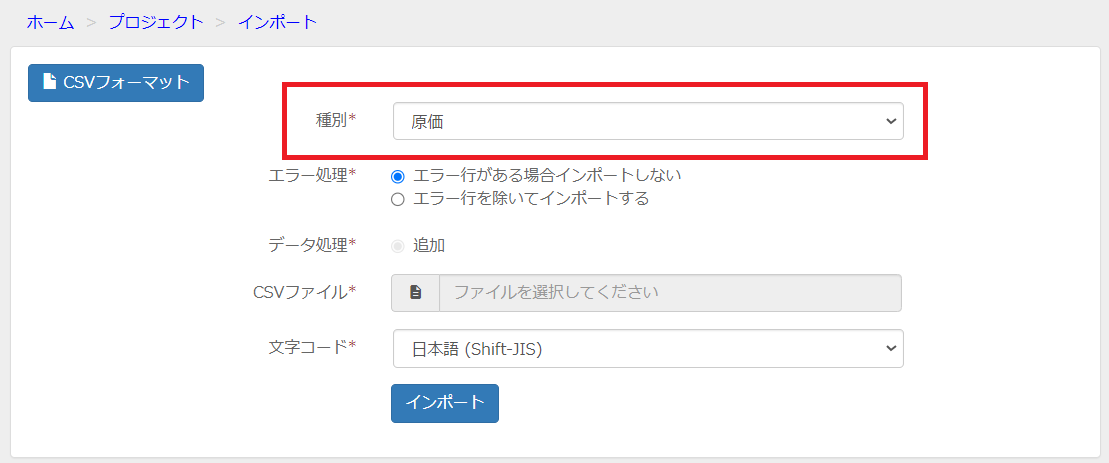Click the blue インポート submit button
Viewport: 1109px width, 463px height.
(x=445, y=403)
